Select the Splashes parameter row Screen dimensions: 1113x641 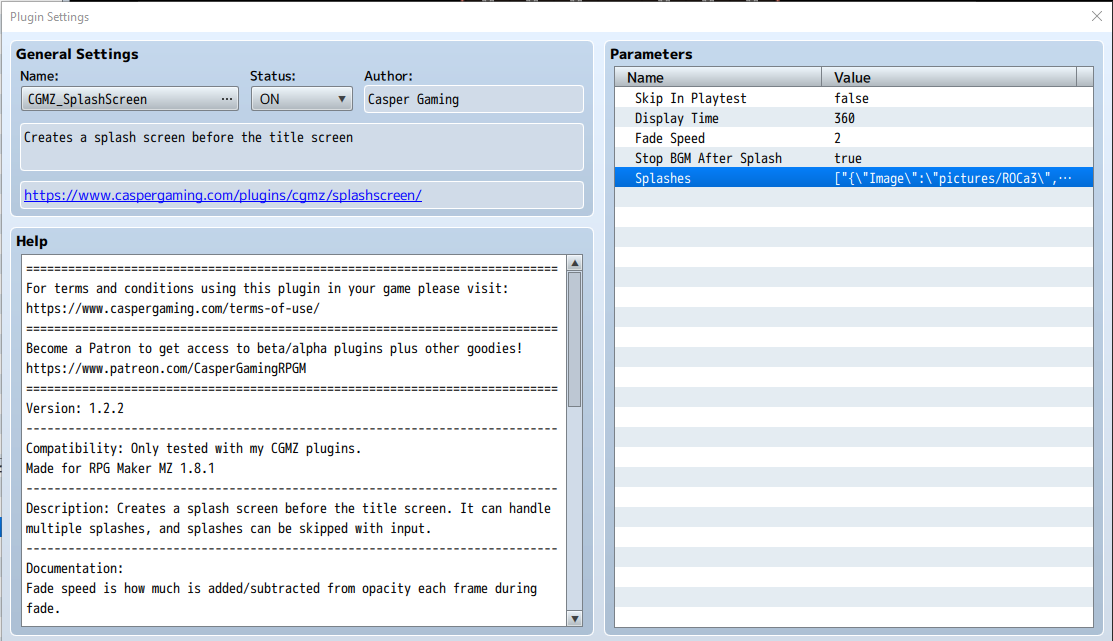coord(853,177)
